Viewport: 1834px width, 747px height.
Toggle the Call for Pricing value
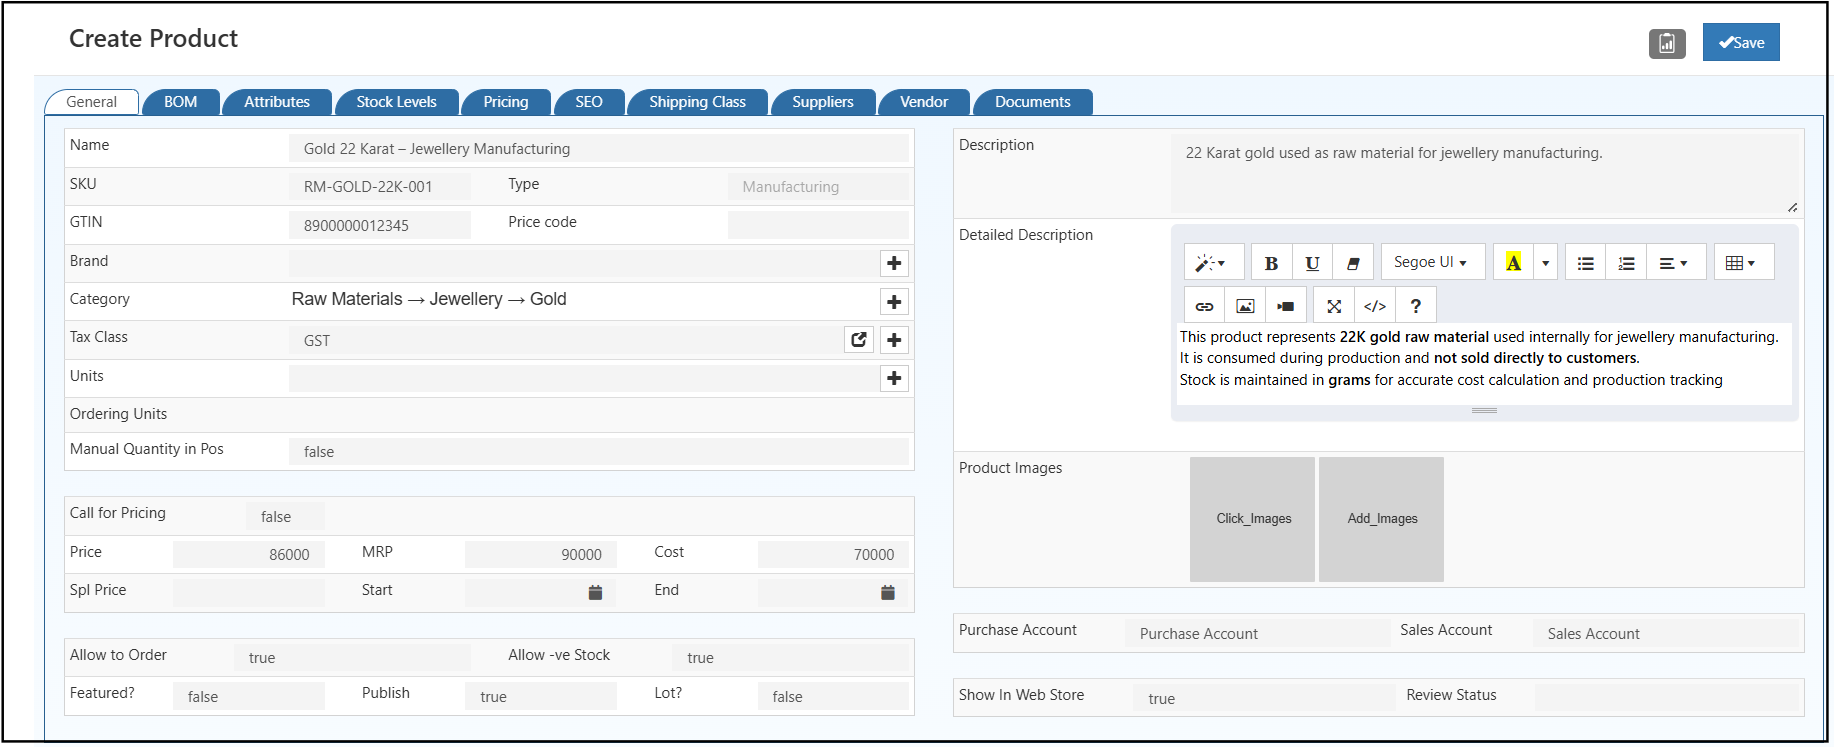pos(285,517)
